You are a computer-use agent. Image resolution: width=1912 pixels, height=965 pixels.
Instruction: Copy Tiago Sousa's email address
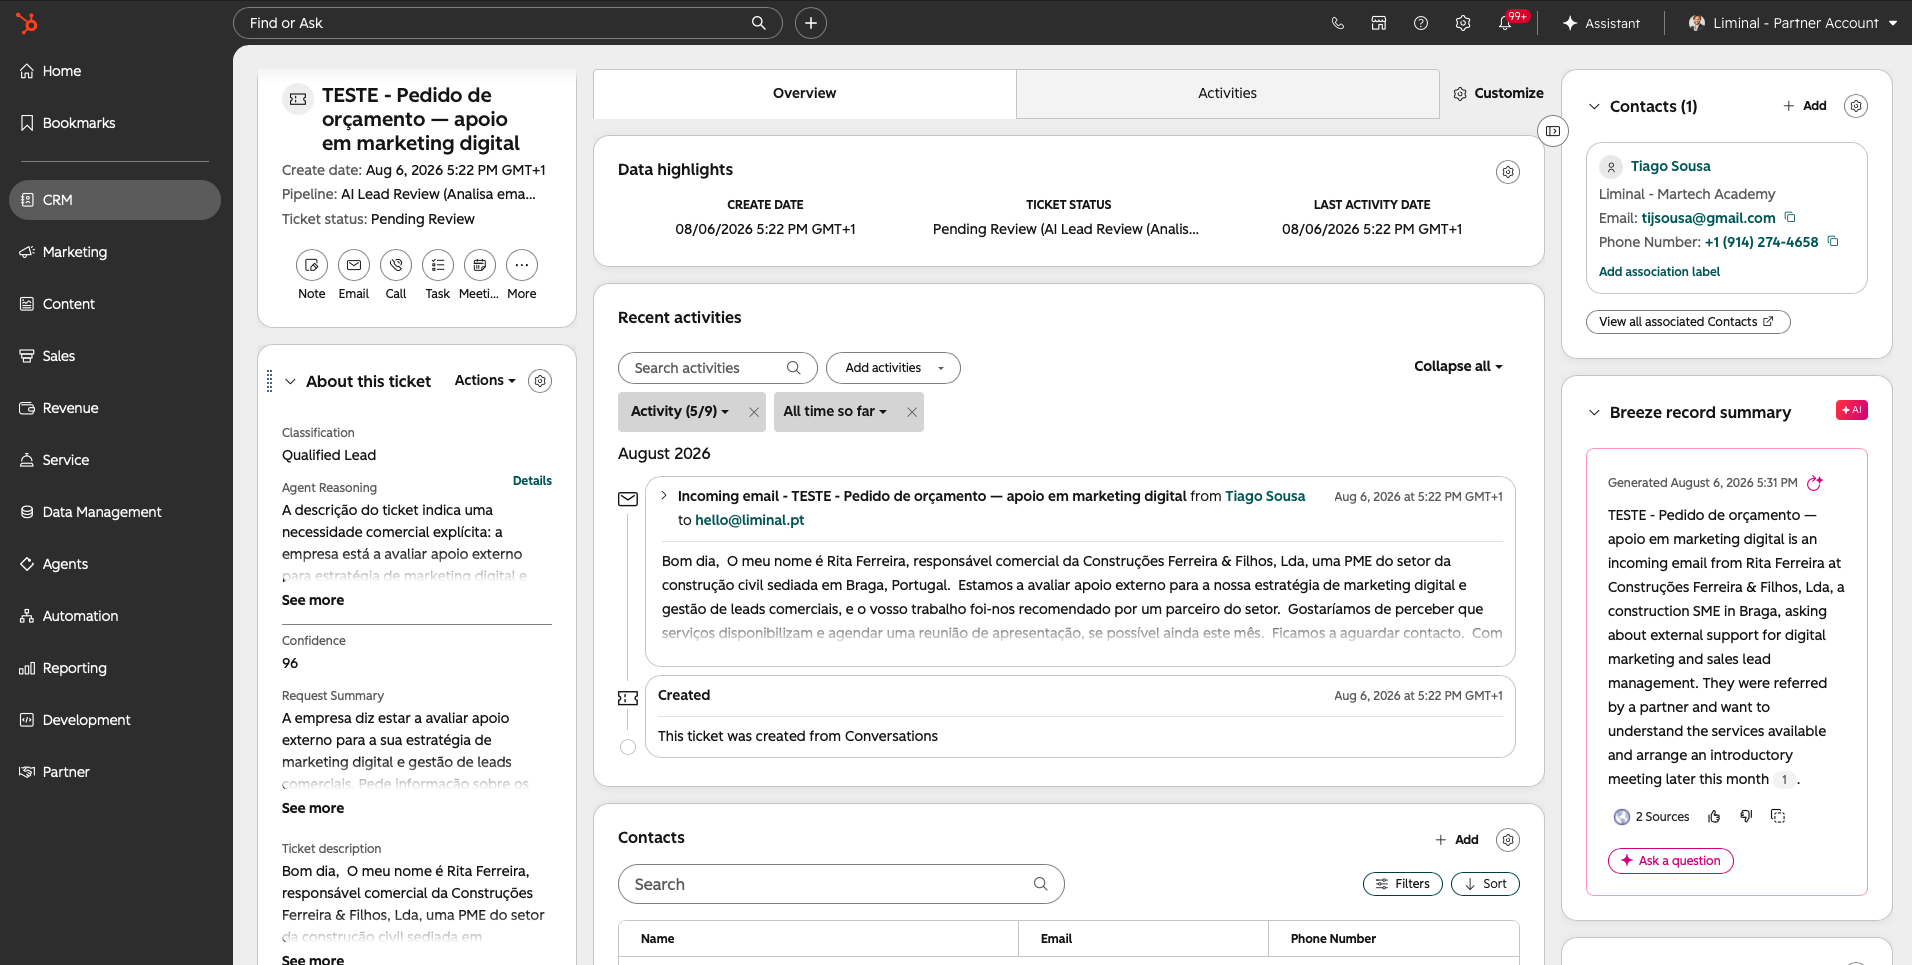coord(1790,217)
